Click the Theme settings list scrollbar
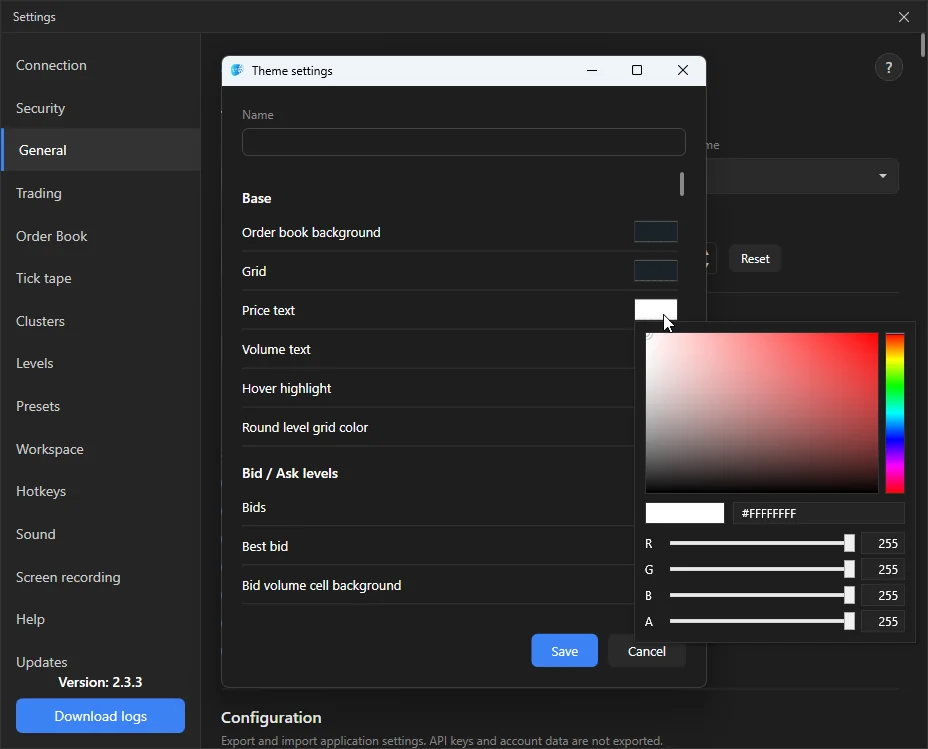The width and height of the screenshot is (928, 749). (x=682, y=184)
